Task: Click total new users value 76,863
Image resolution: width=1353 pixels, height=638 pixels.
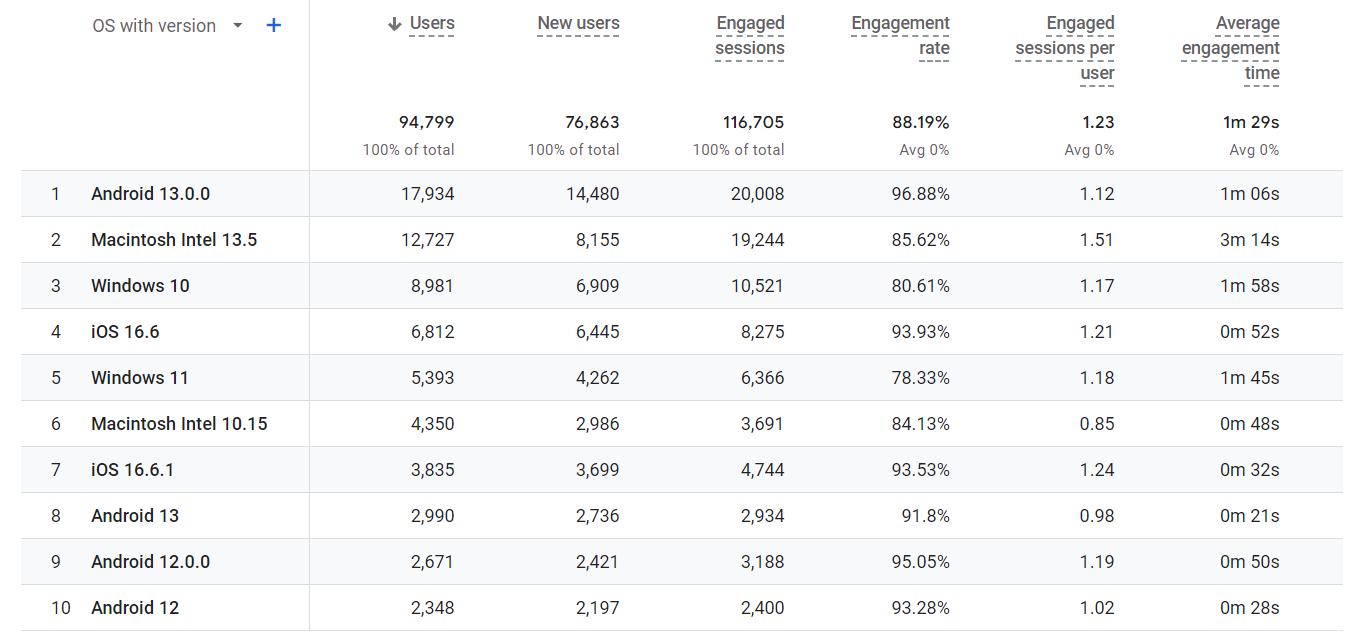Action: point(592,122)
